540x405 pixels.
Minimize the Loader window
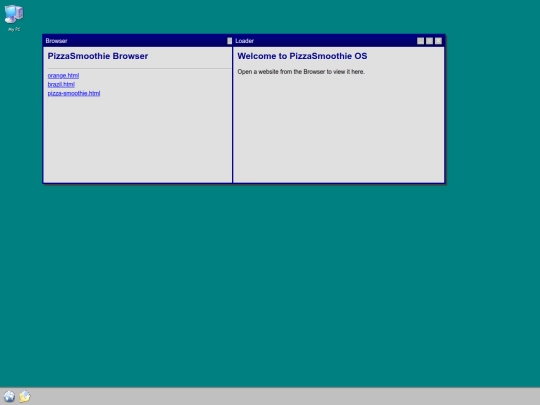click(420, 41)
